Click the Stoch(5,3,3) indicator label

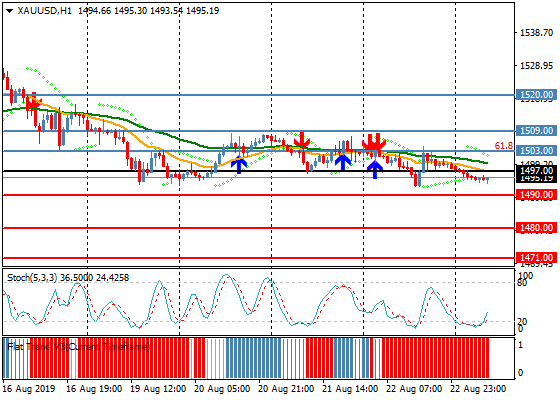pos(32,278)
